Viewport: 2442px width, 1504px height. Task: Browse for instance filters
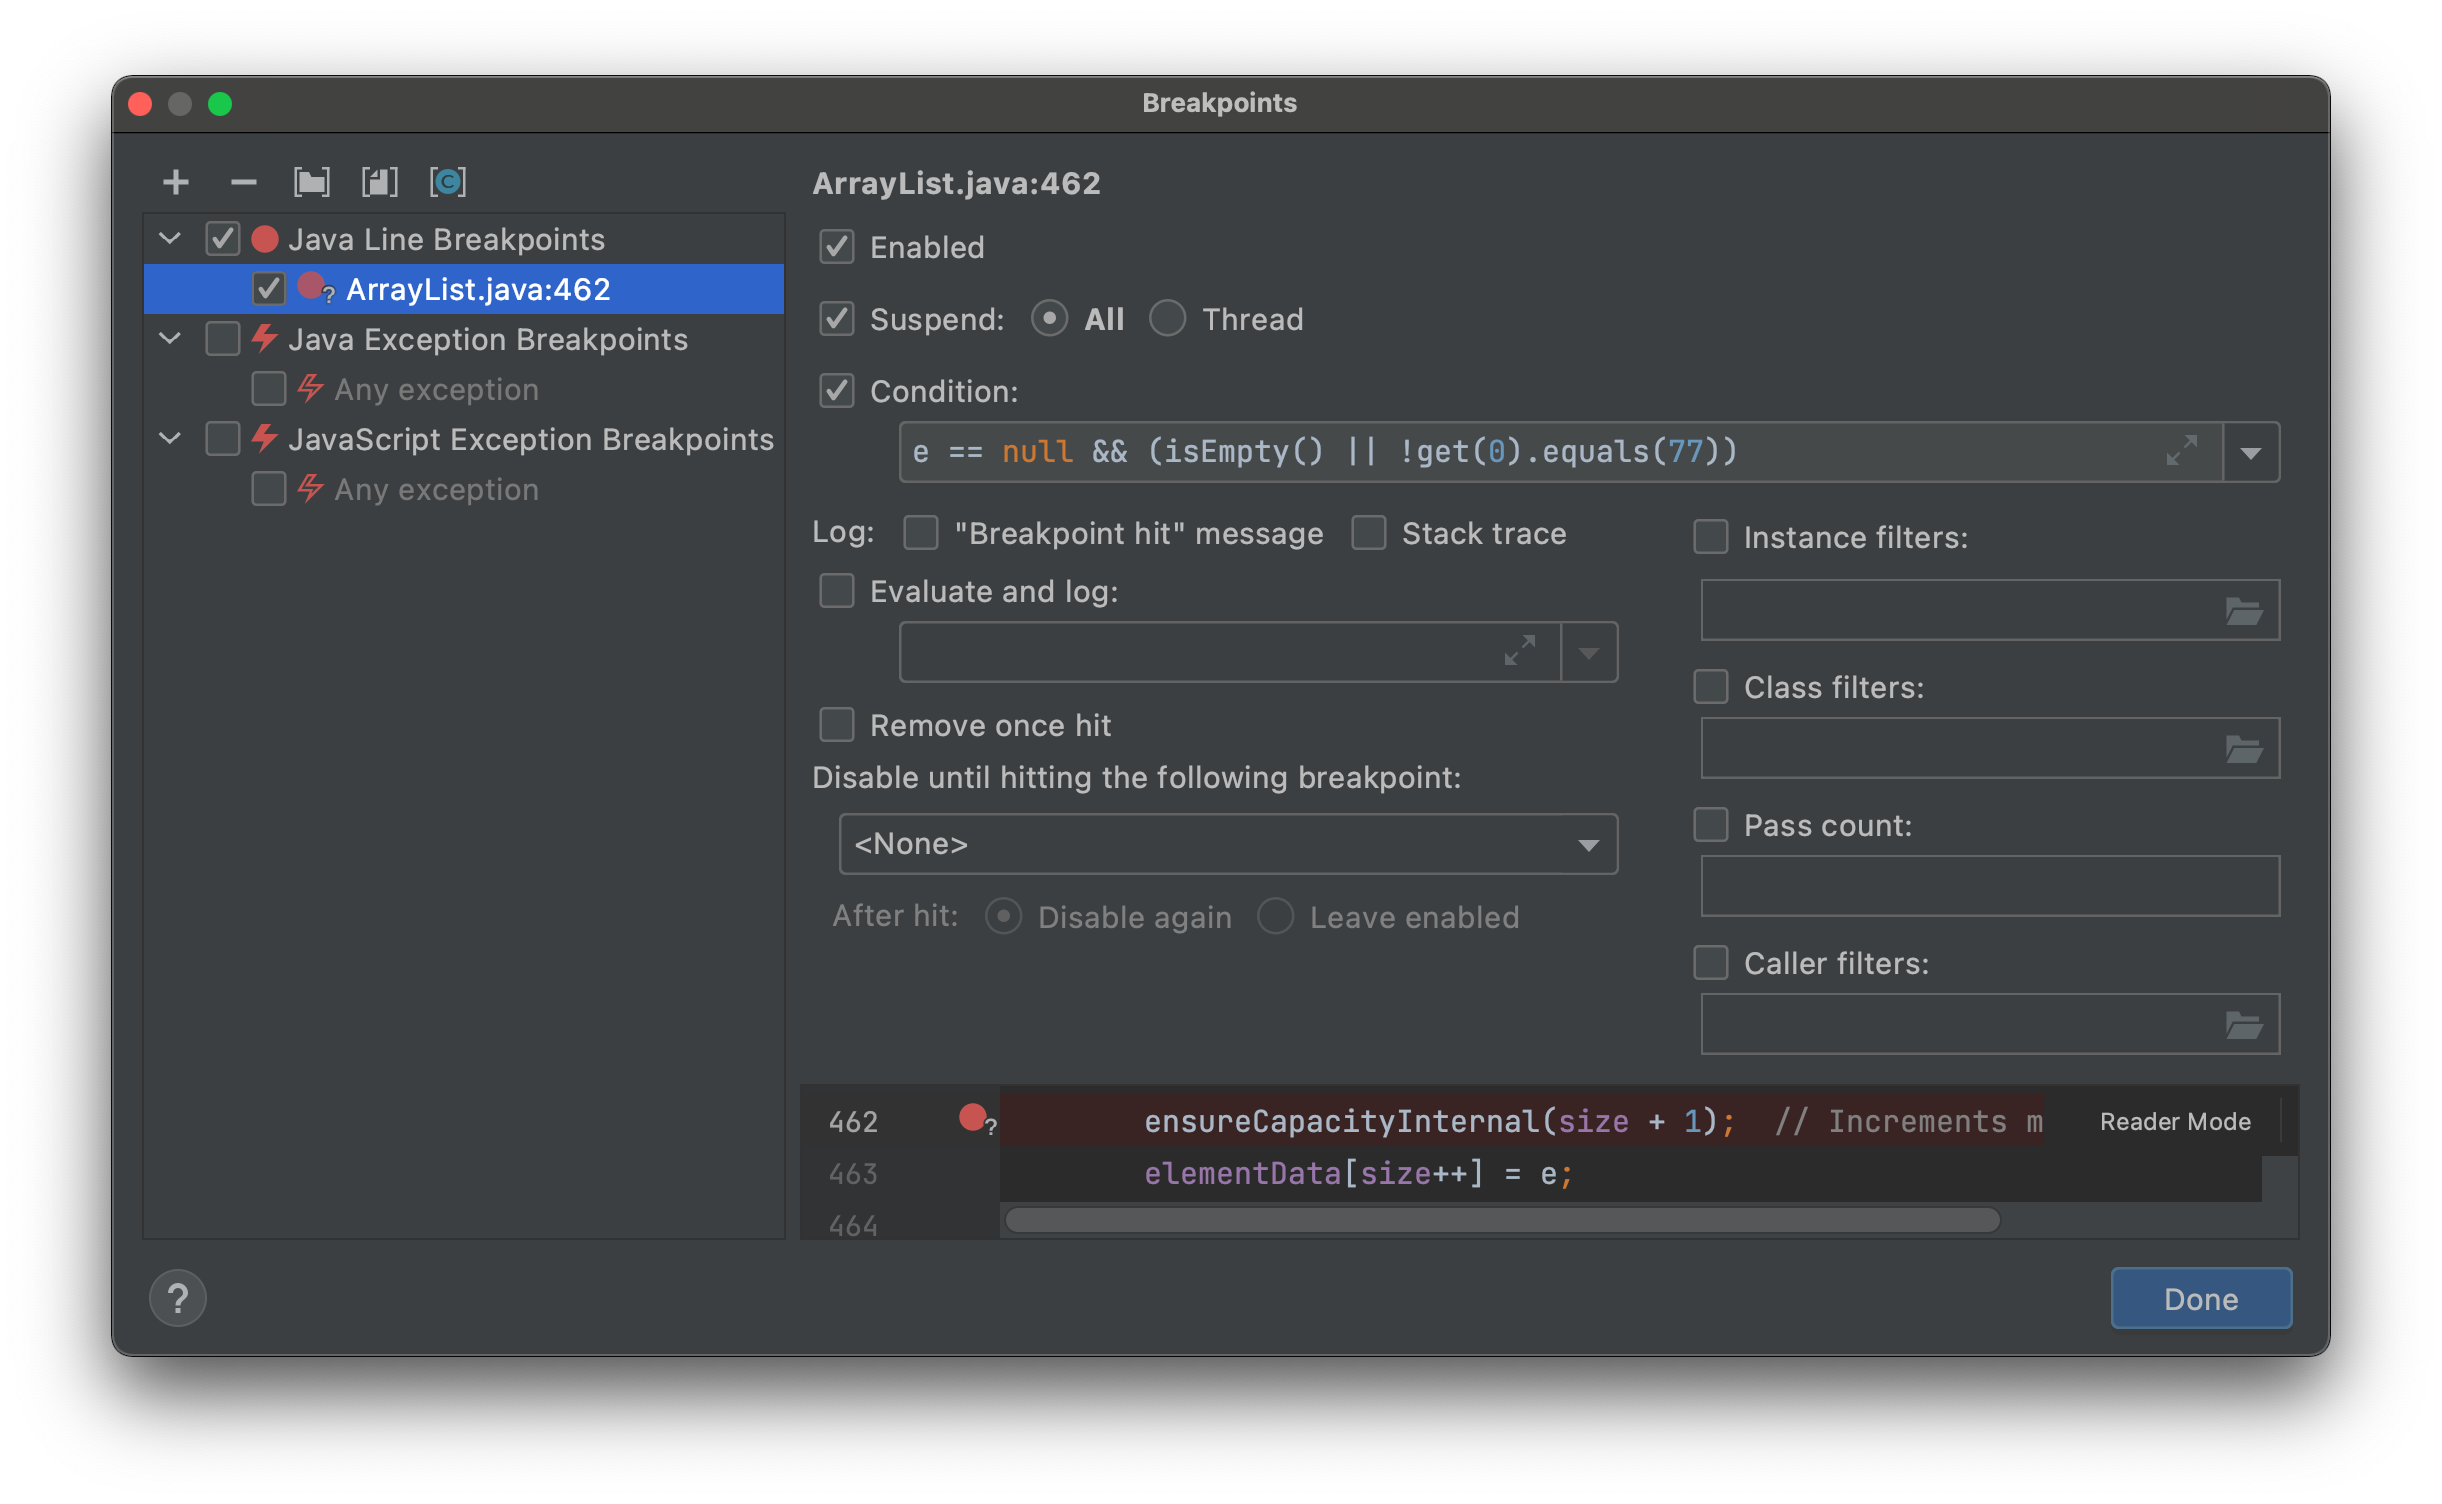[x=2245, y=610]
